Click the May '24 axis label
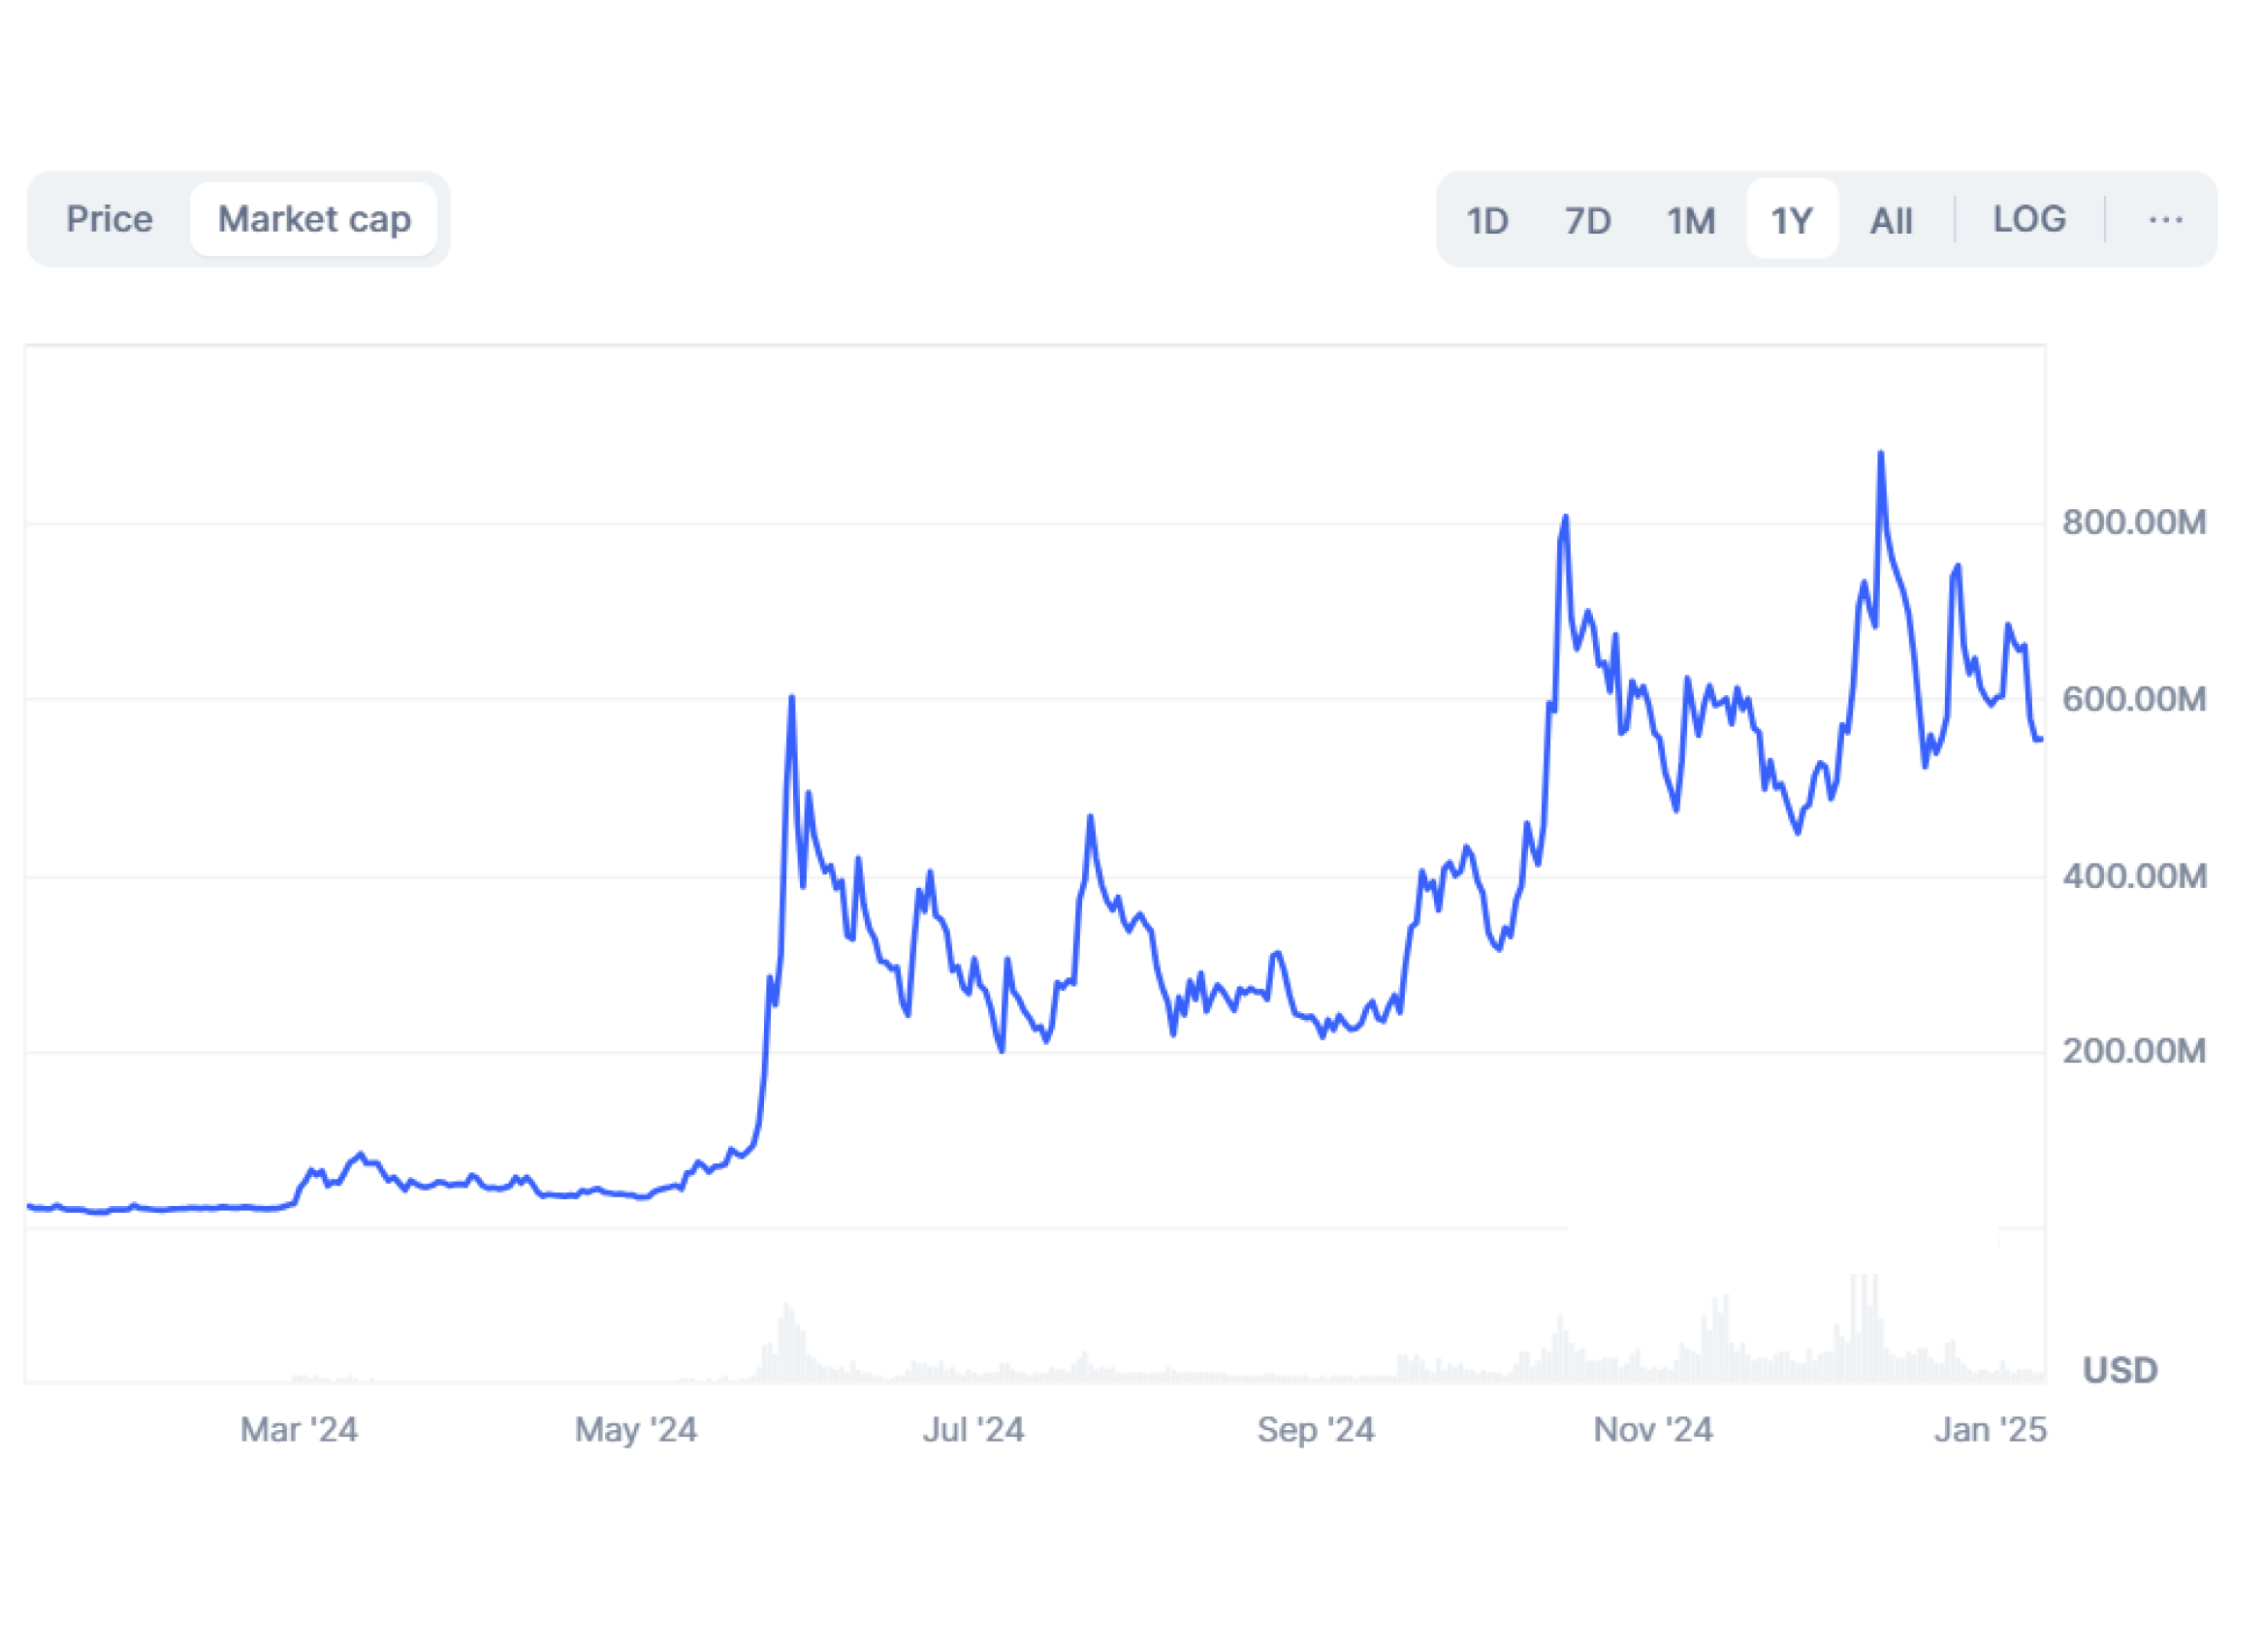The height and width of the screenshot is (1652, 2263). coord(636,1430)
